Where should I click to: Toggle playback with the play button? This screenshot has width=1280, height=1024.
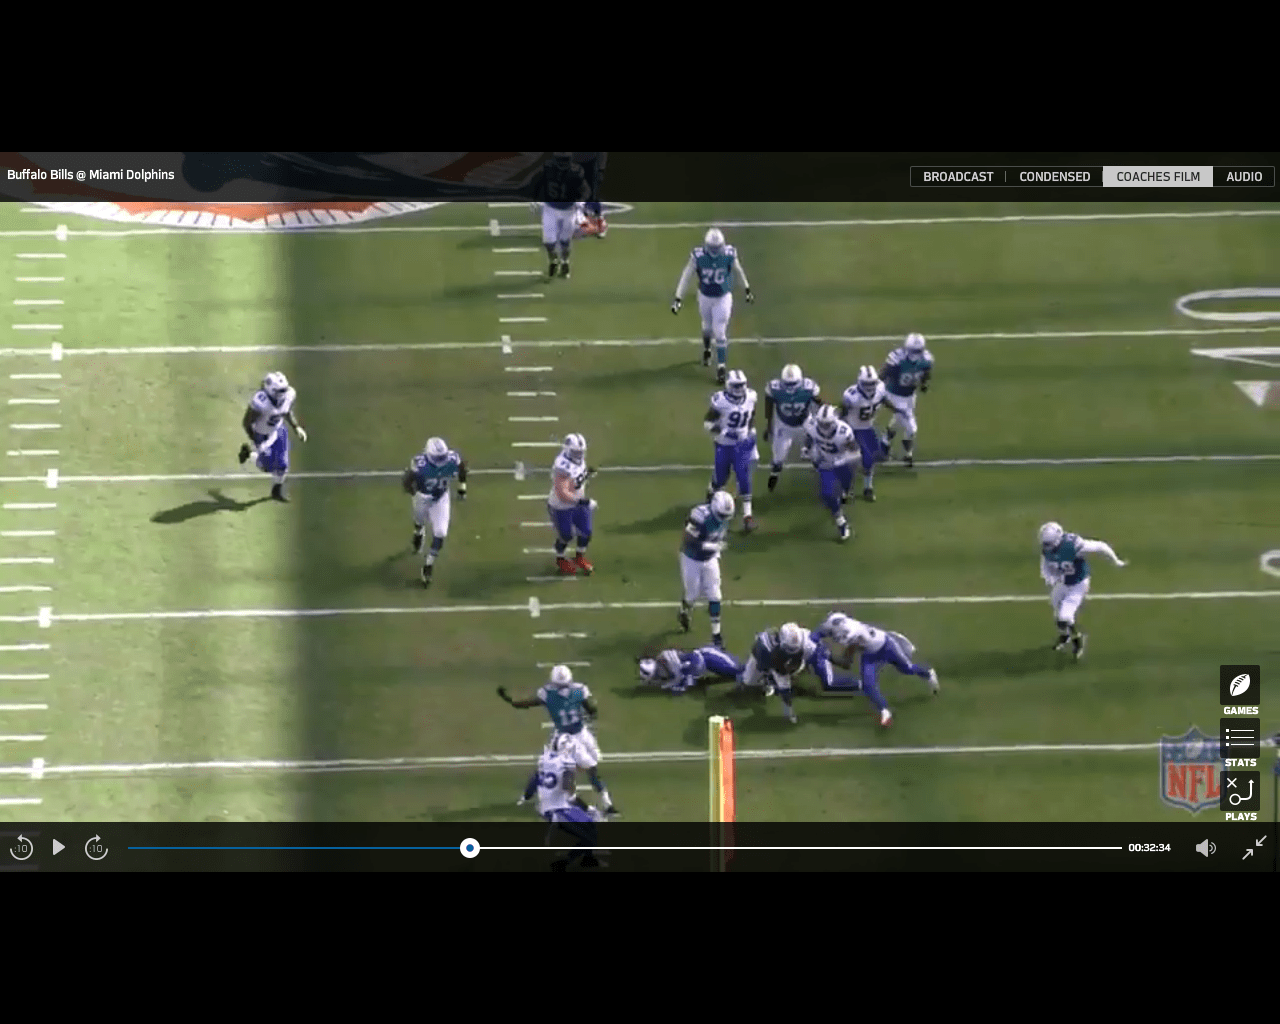tap(58, 847)
